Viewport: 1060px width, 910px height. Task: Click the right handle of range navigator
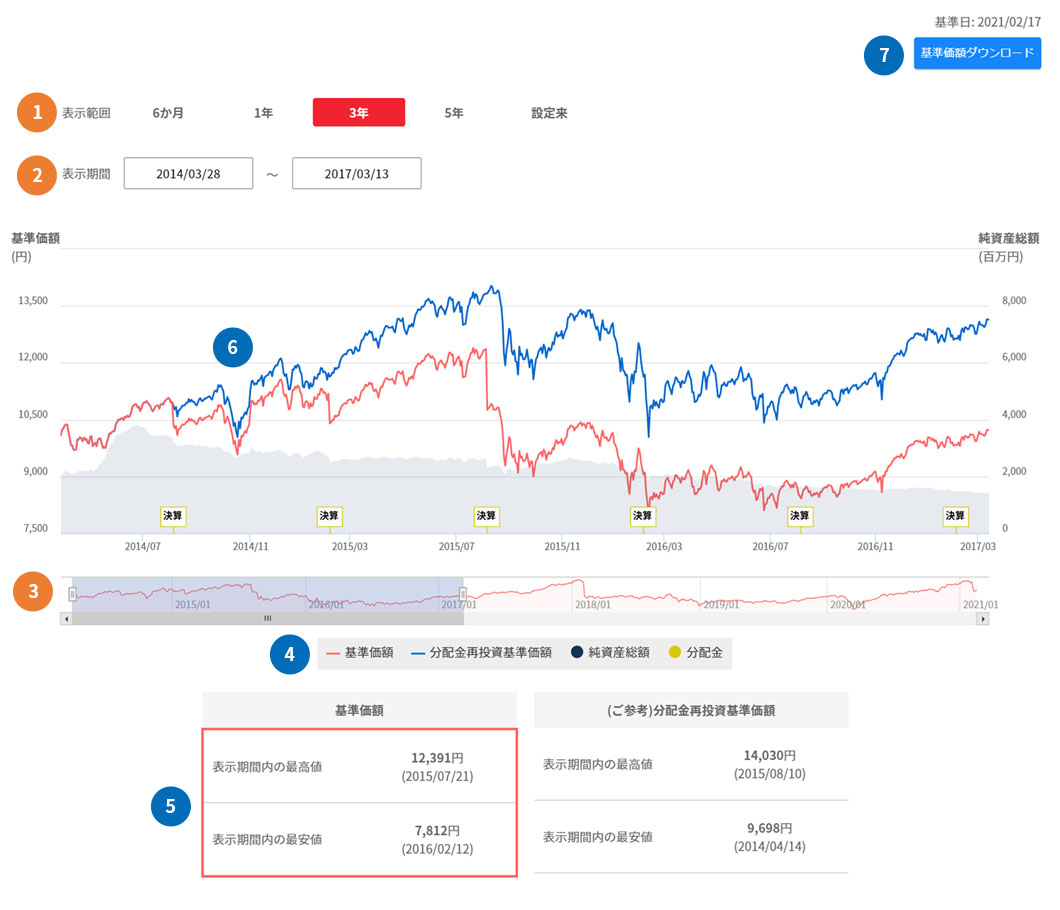(x=463, y=594)
